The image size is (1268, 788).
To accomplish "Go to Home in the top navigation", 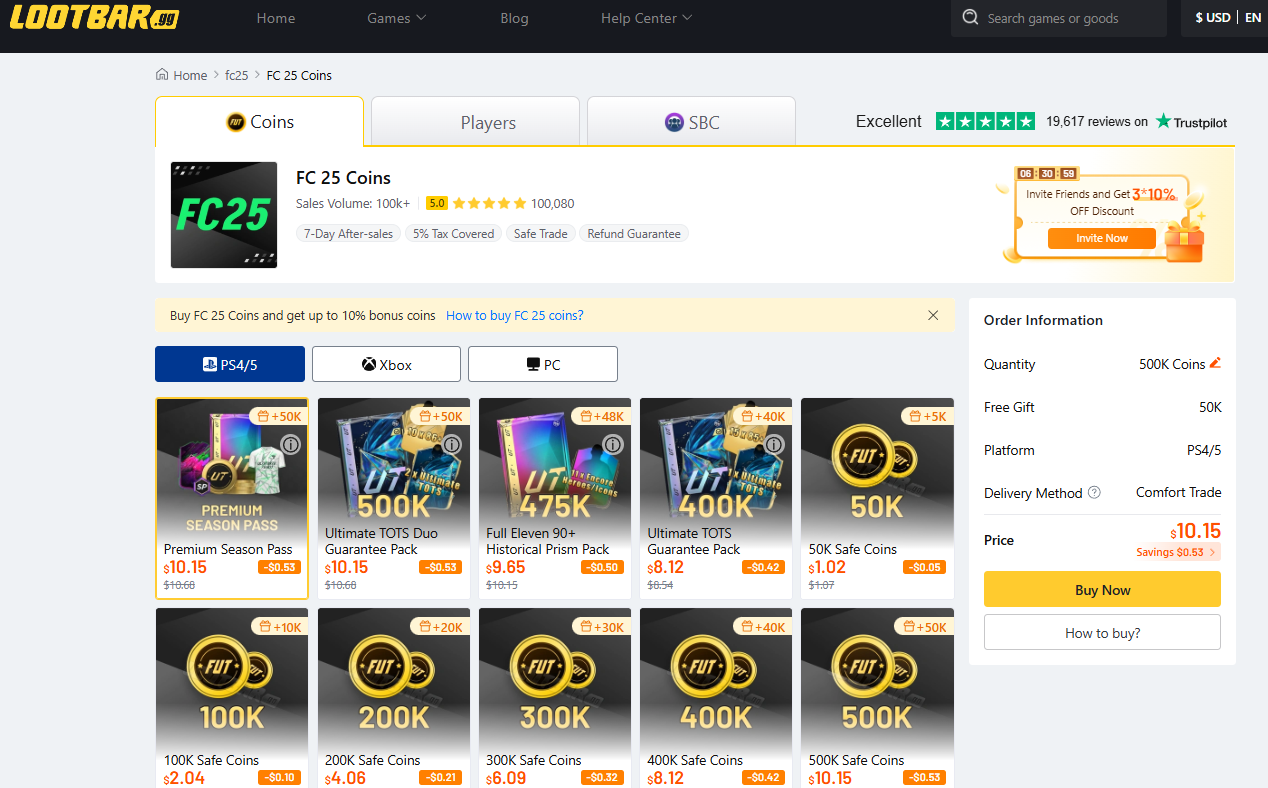I will point(276,18).
